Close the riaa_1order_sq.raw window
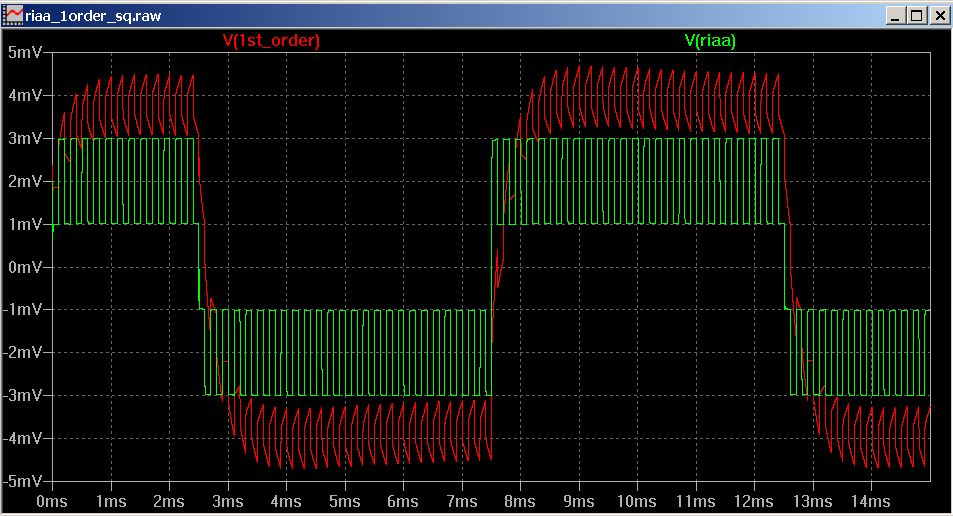This screenshot has width=953, height=516. coord(940,15)
